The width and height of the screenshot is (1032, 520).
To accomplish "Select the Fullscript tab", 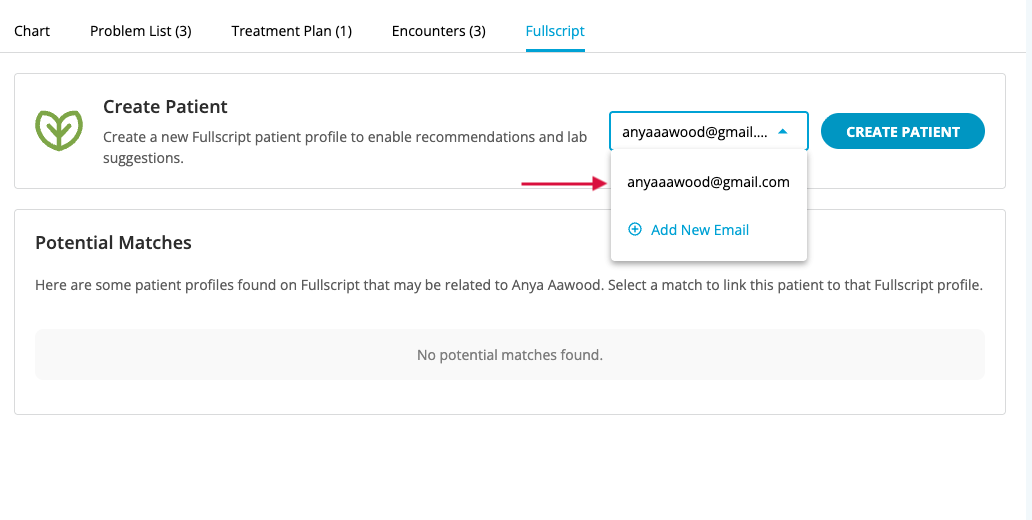I will pos(555,31).
